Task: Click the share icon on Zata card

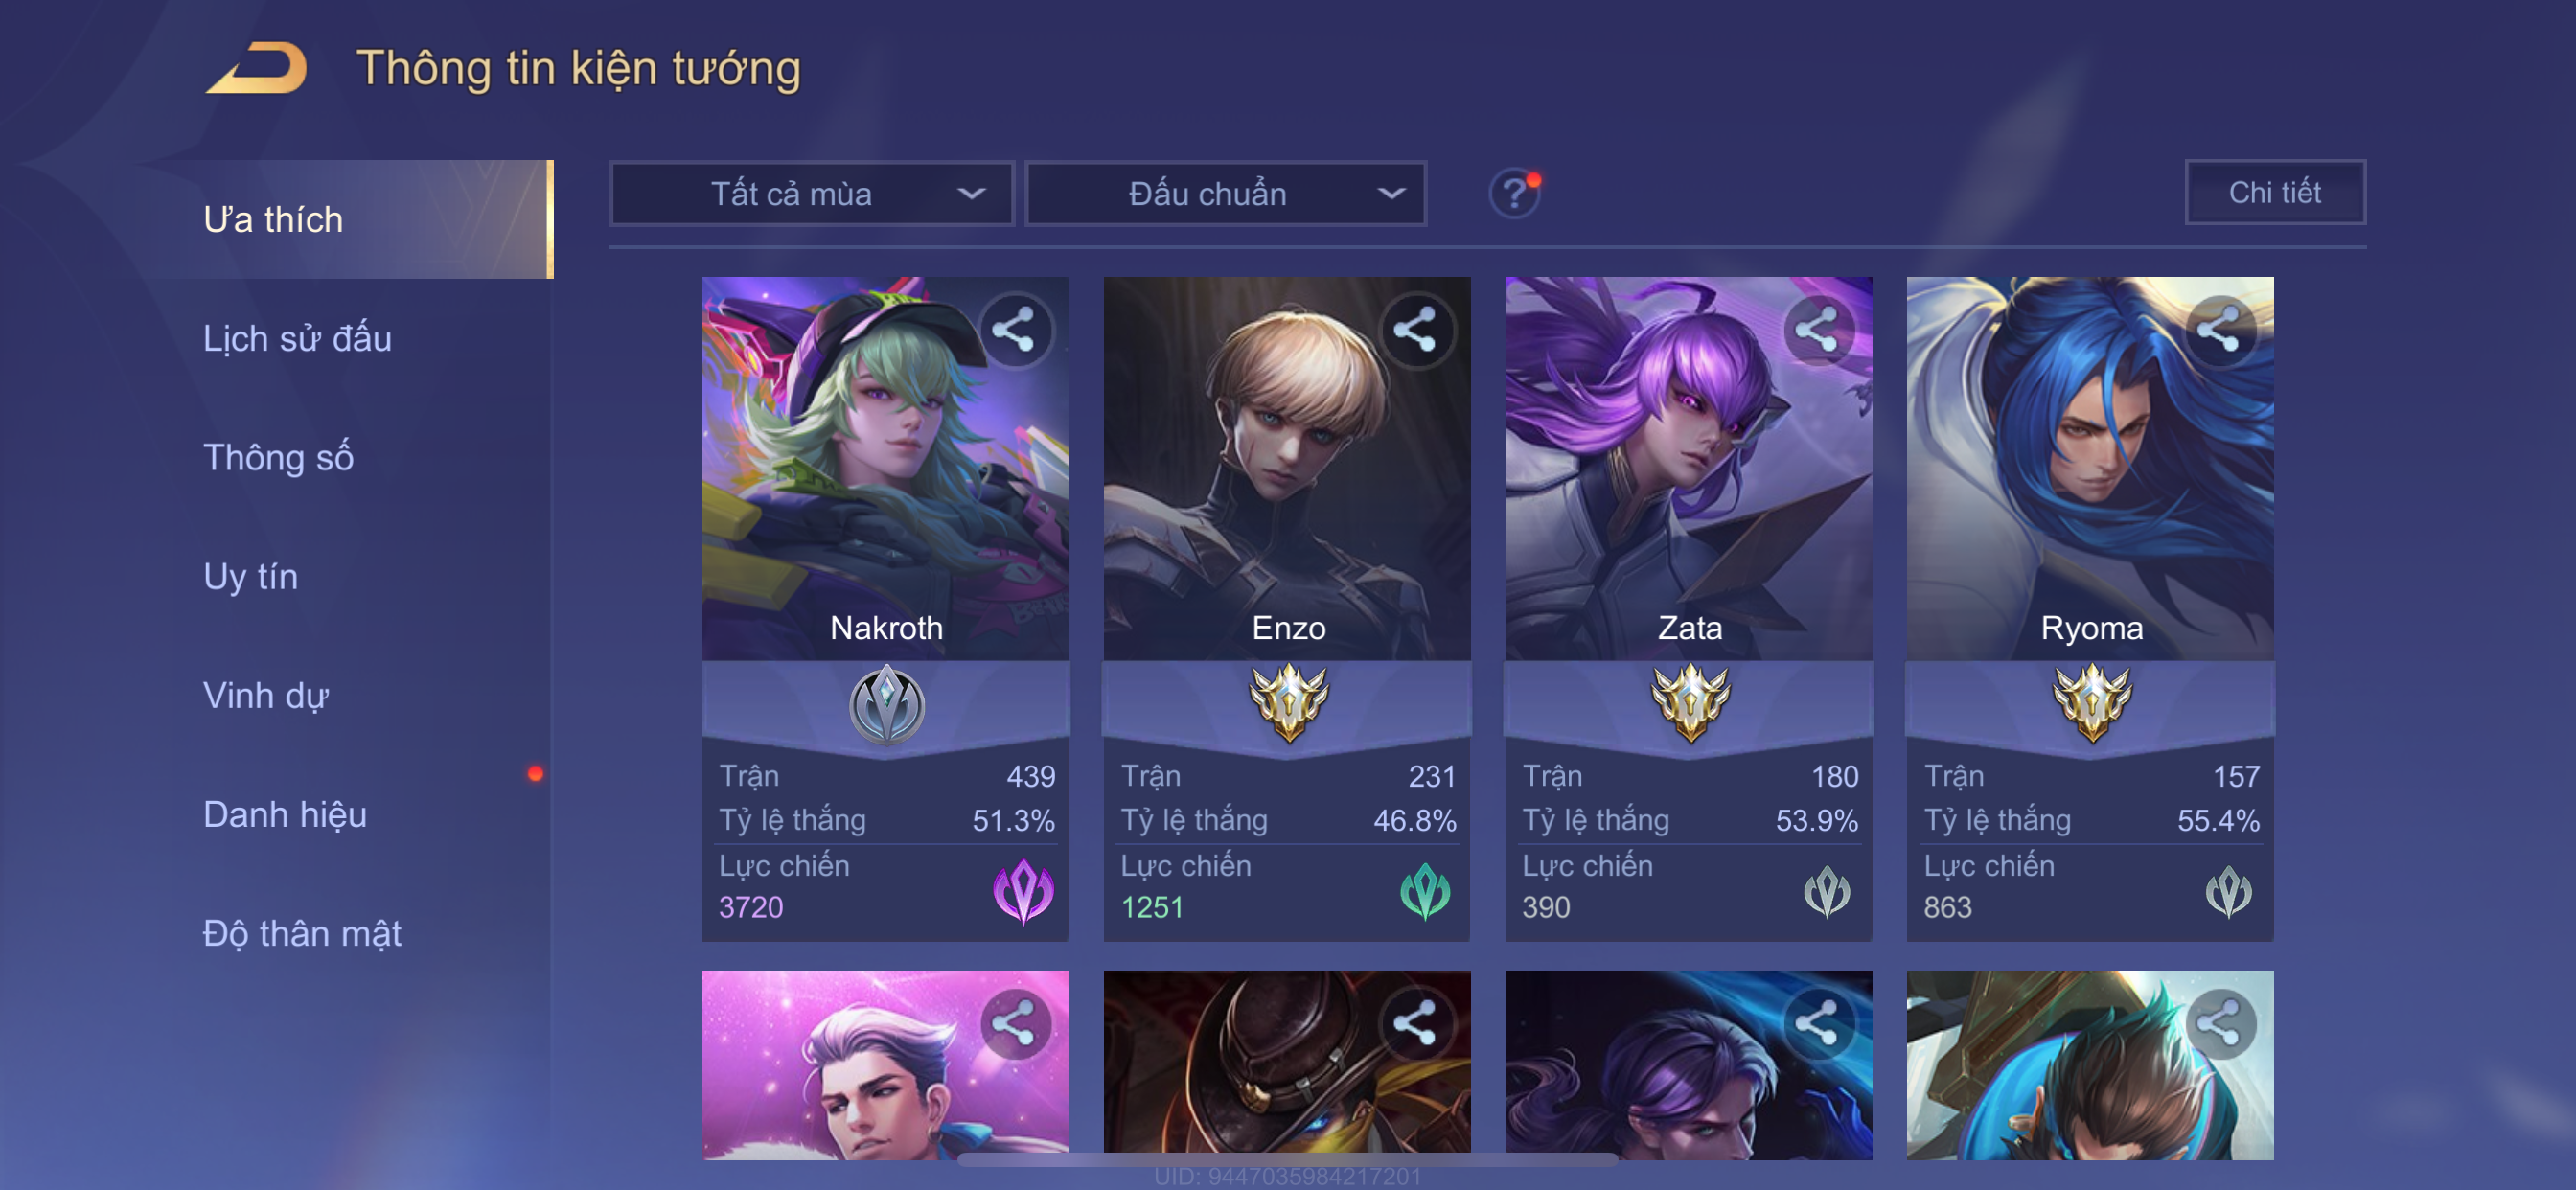Action: point(1817,330)
